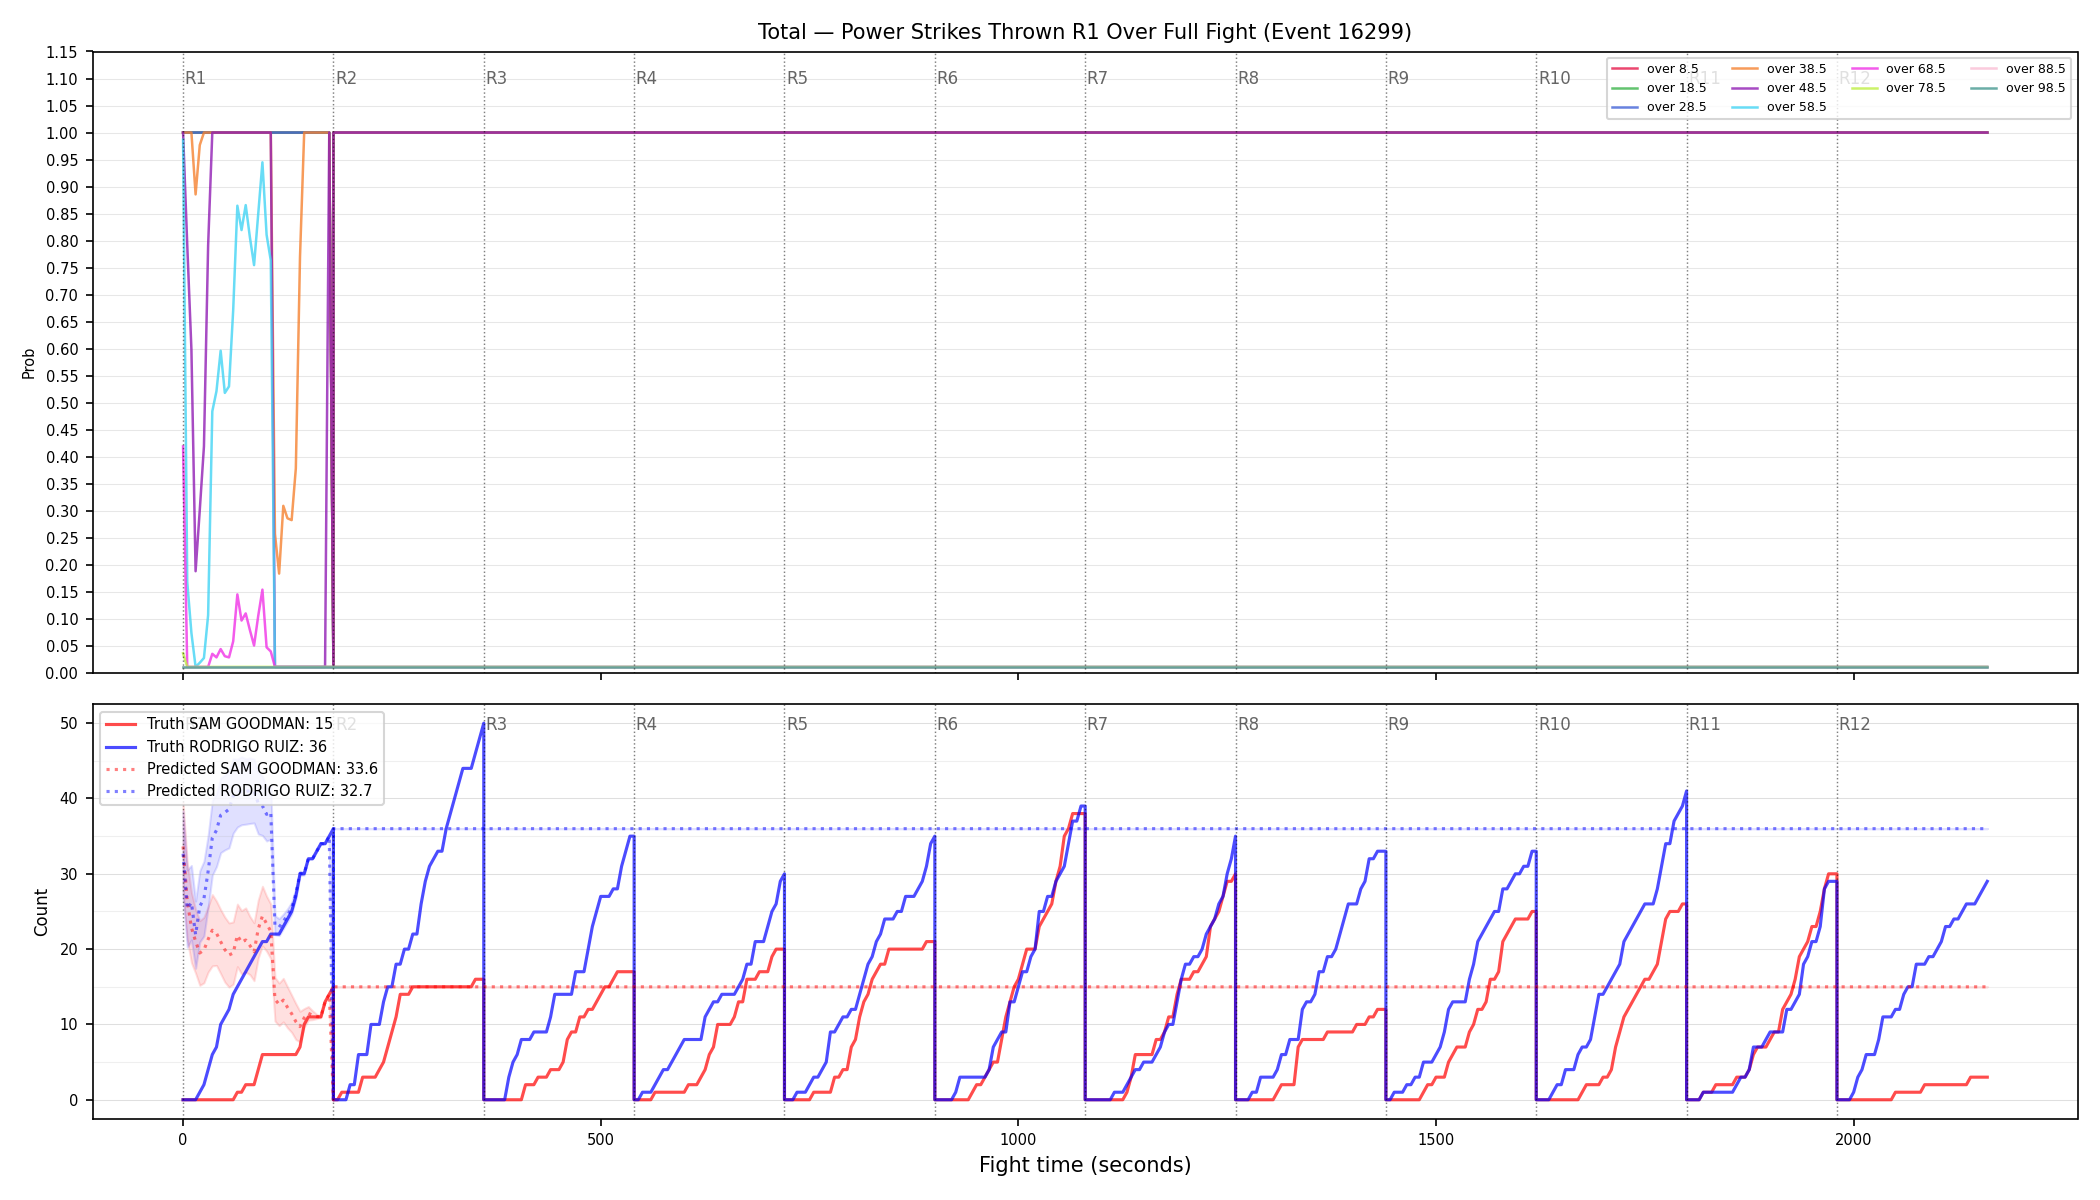Click the R11 round label in the count chart
Screen dimensions: 2100x1200
1705,724
